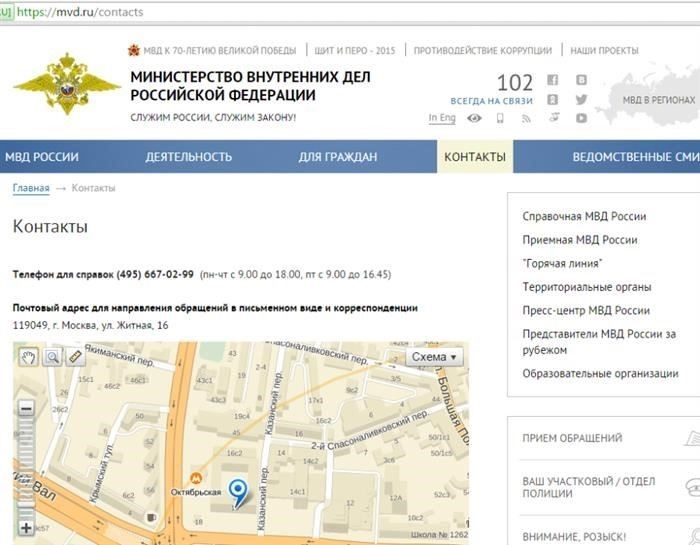Open the Для граждан menu
Viewport: 700px width, 545px height.
338,157
